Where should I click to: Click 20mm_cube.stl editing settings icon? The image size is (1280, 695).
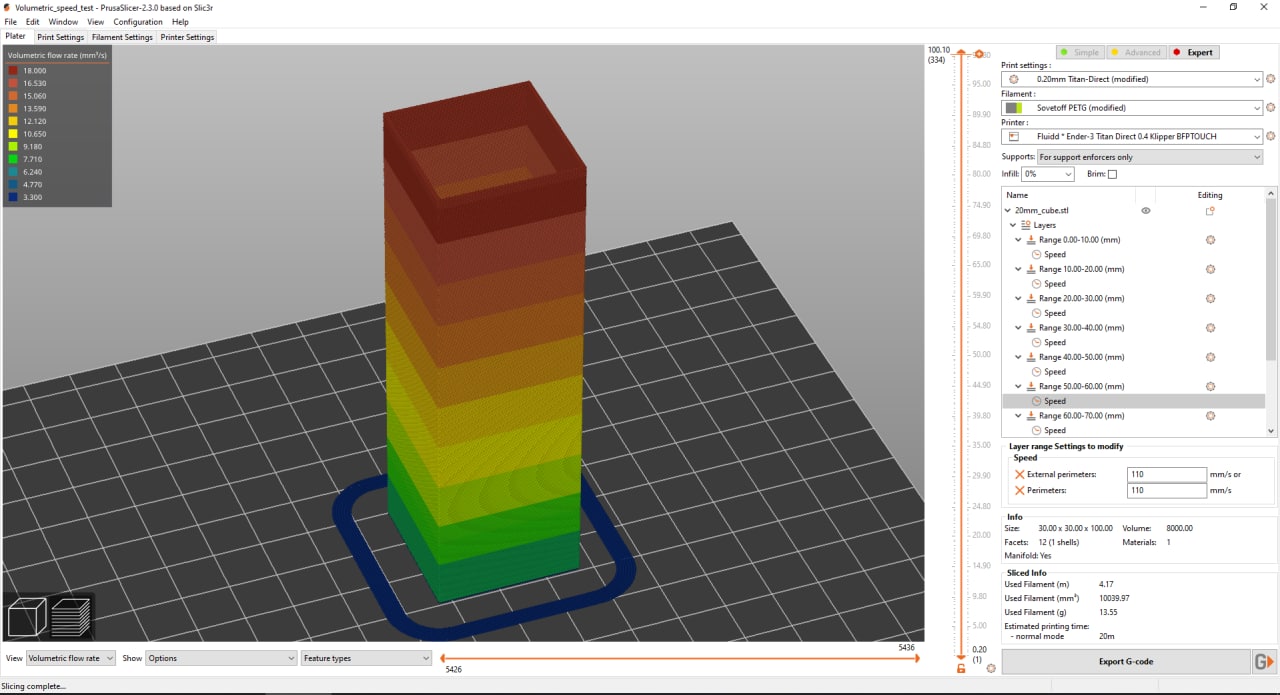(1210, 211)
